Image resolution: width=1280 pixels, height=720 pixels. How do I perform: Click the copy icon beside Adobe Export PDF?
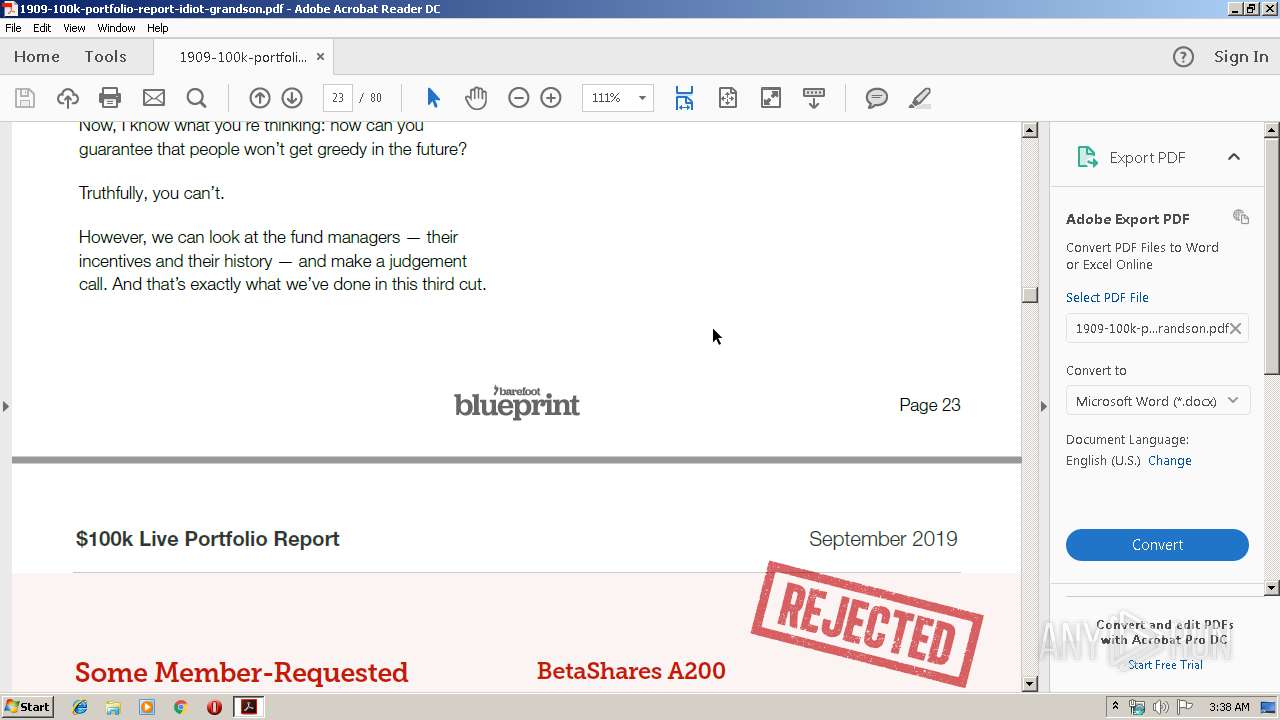coord(1241,217)
